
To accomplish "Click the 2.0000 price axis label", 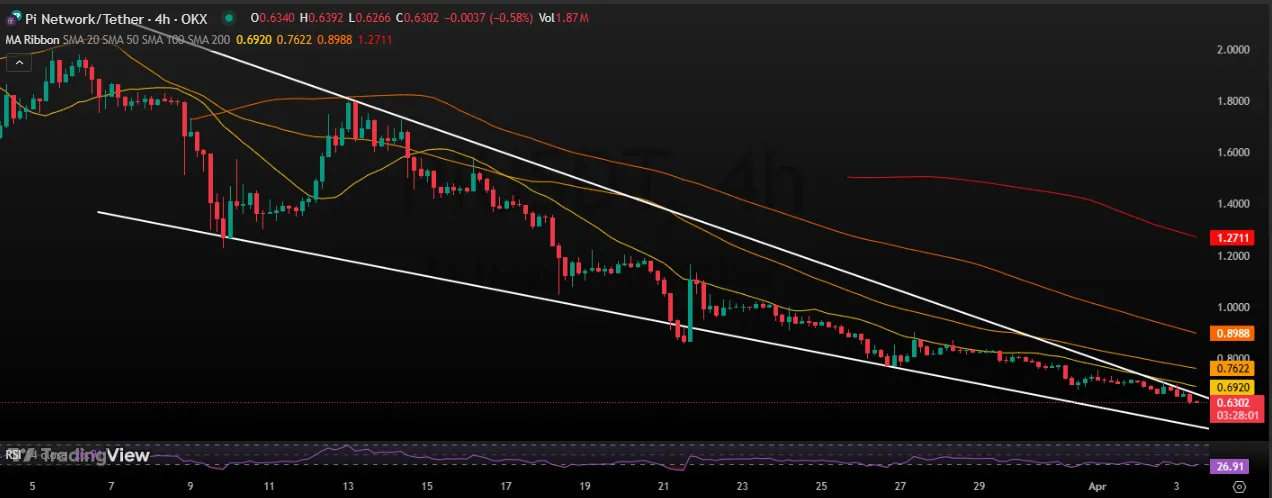I will tap(1231, 49).
